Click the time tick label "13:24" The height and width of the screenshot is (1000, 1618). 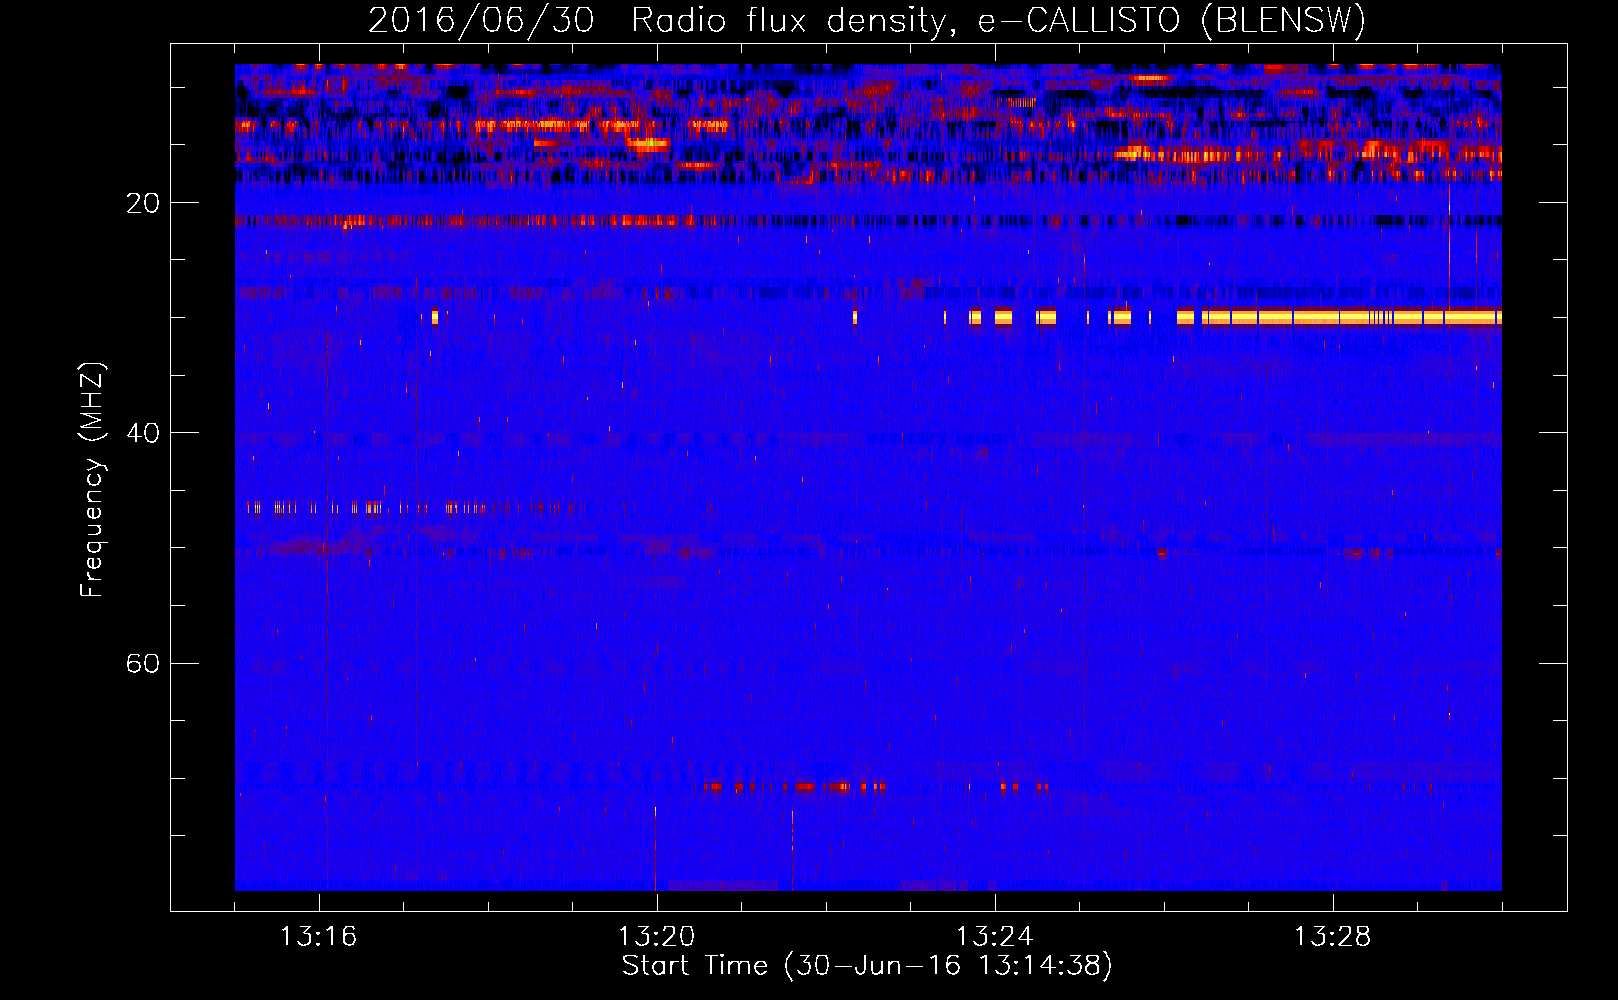pos(995,937)
